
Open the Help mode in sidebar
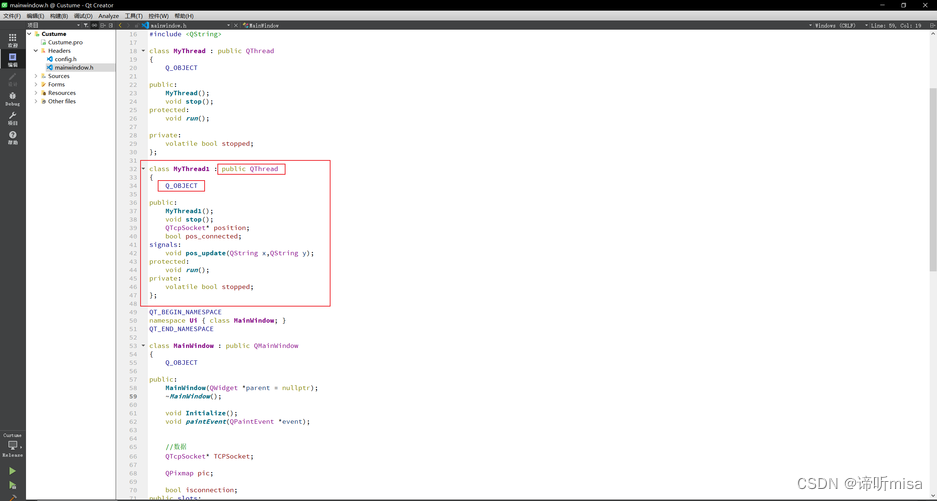pyautogui.click(x=12, y=137)
